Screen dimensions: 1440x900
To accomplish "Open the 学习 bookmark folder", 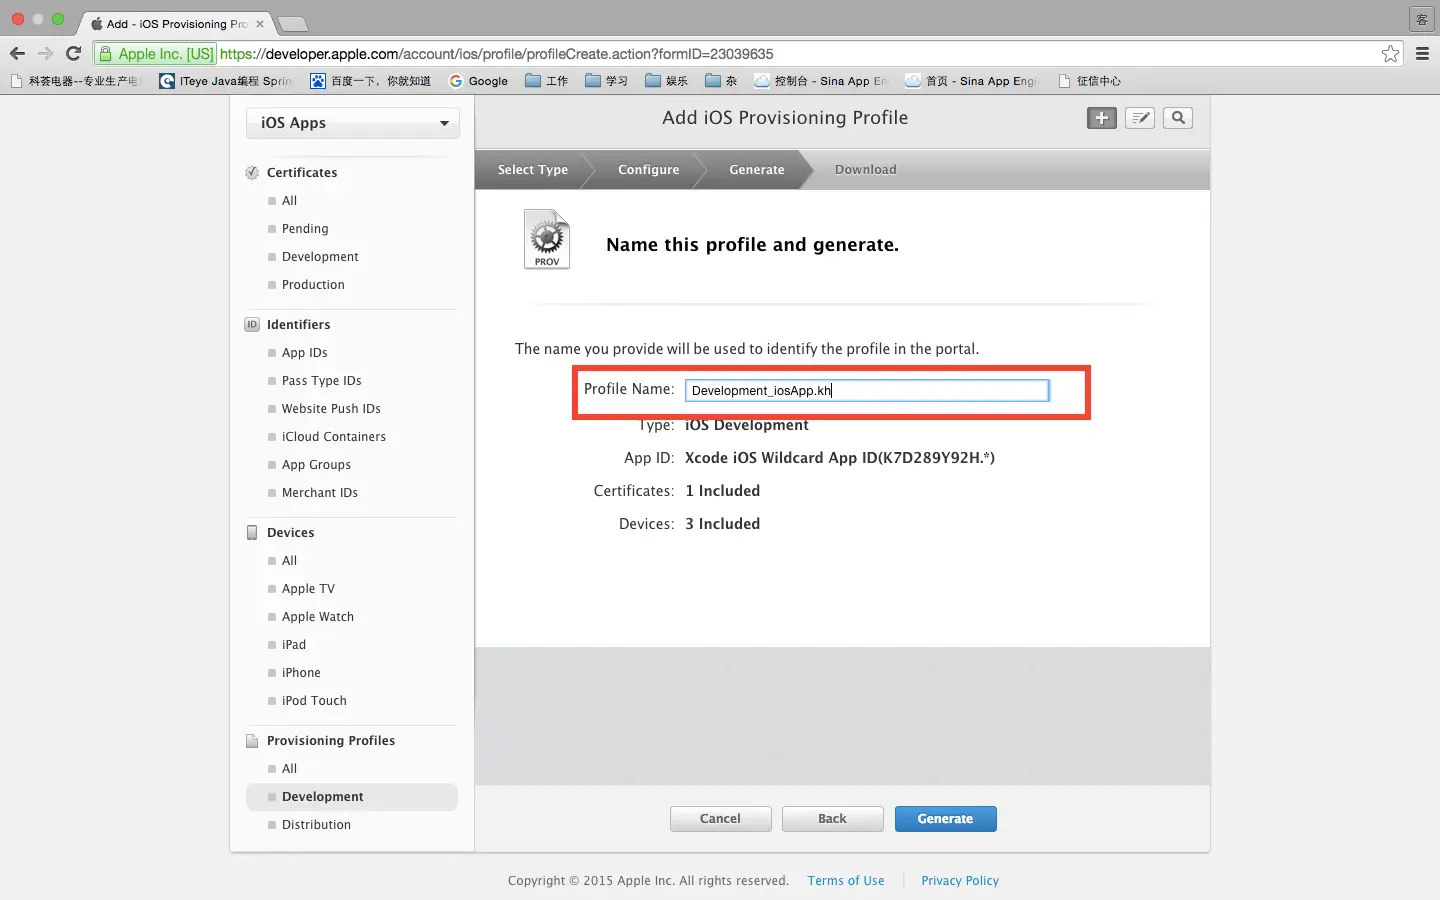I will (607, 81).
